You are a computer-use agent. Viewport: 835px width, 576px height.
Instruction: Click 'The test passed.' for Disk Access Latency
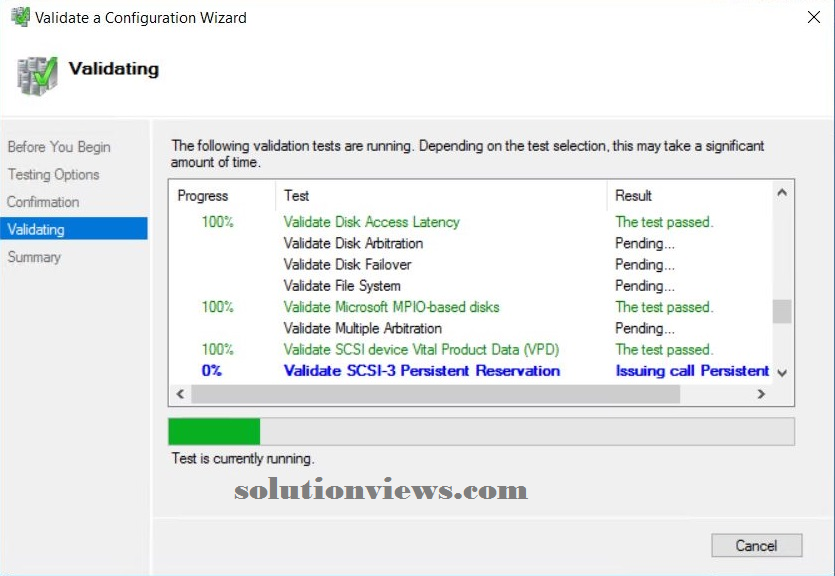[664, 222]
